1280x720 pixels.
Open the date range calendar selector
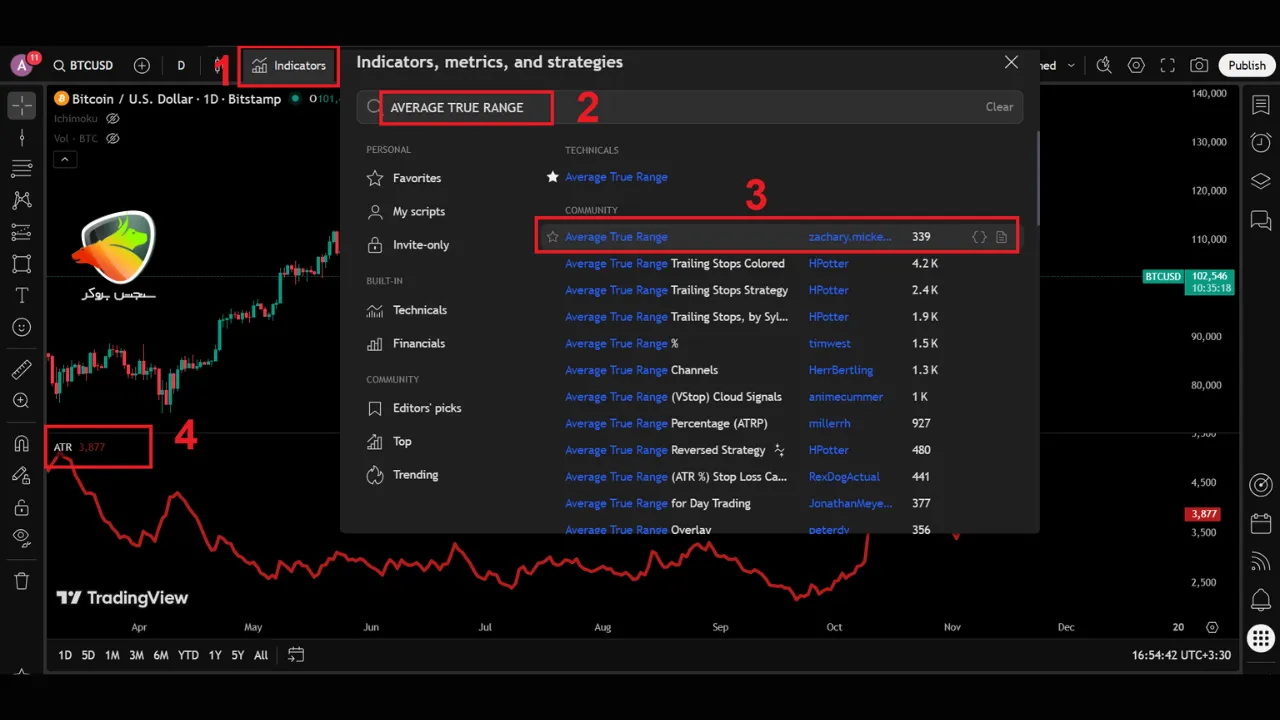(x=296, y=655)
